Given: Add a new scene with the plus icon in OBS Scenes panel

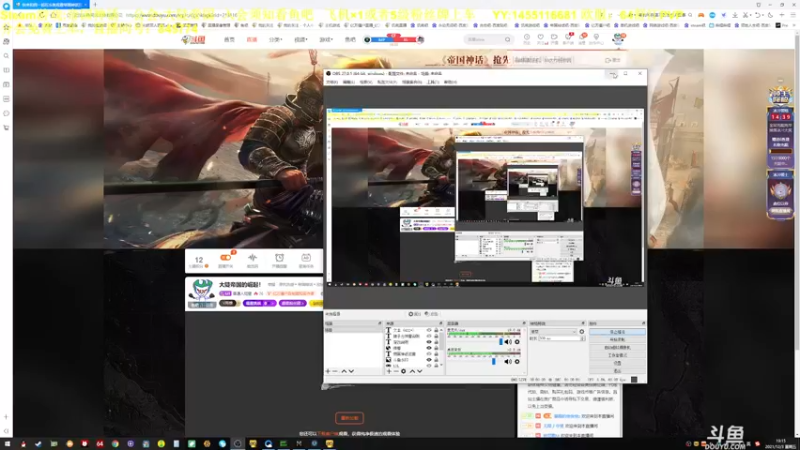Looking at the screenshot, I should pyautogui.click(x=328, y=371).
